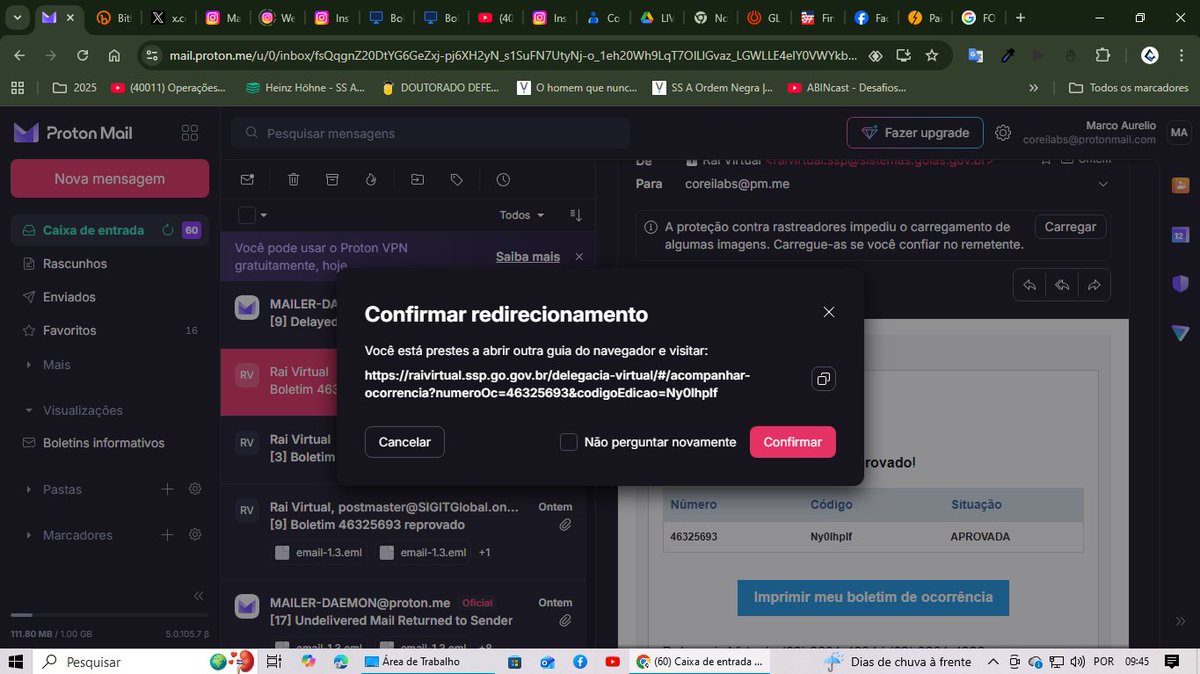Click the Pesquisar mensagens search field
The width and height of the screenshot is (1200, 674).
click(430, 133)
